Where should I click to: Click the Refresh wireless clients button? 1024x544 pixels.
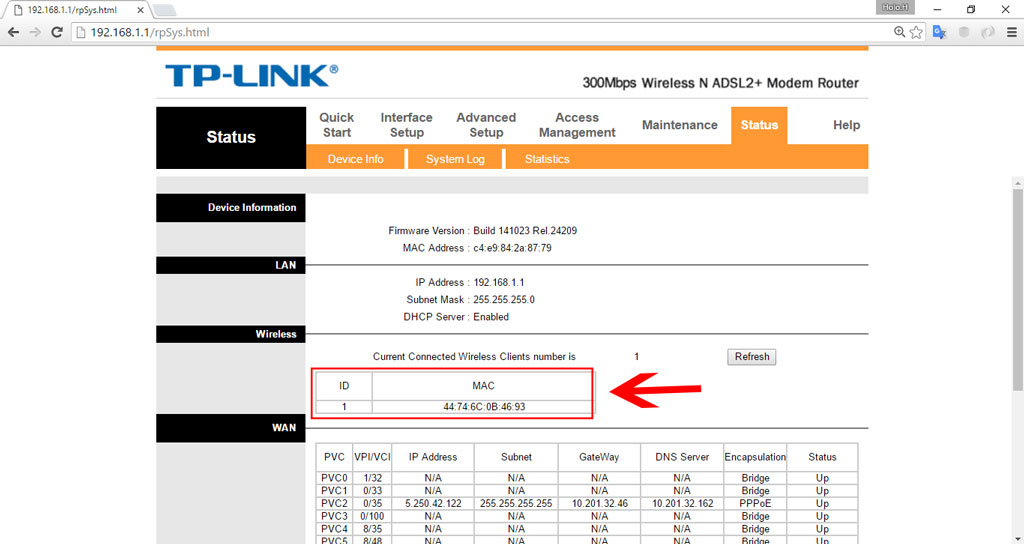click(x=752, y=357)
